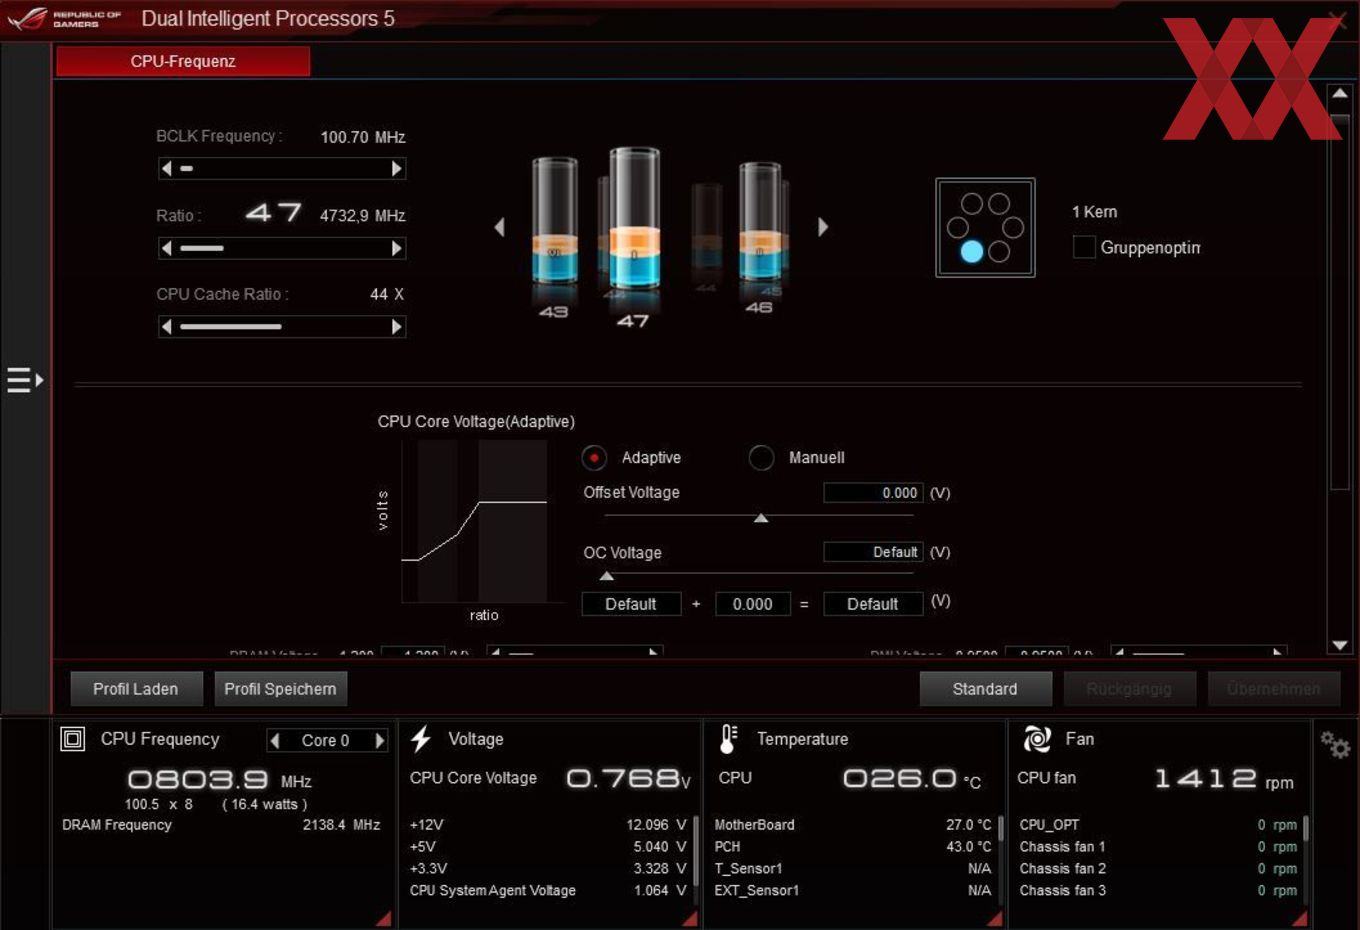The image size is (1360, 930).
Task: Click the "DRAM Frequency" row
Action: 221,825
